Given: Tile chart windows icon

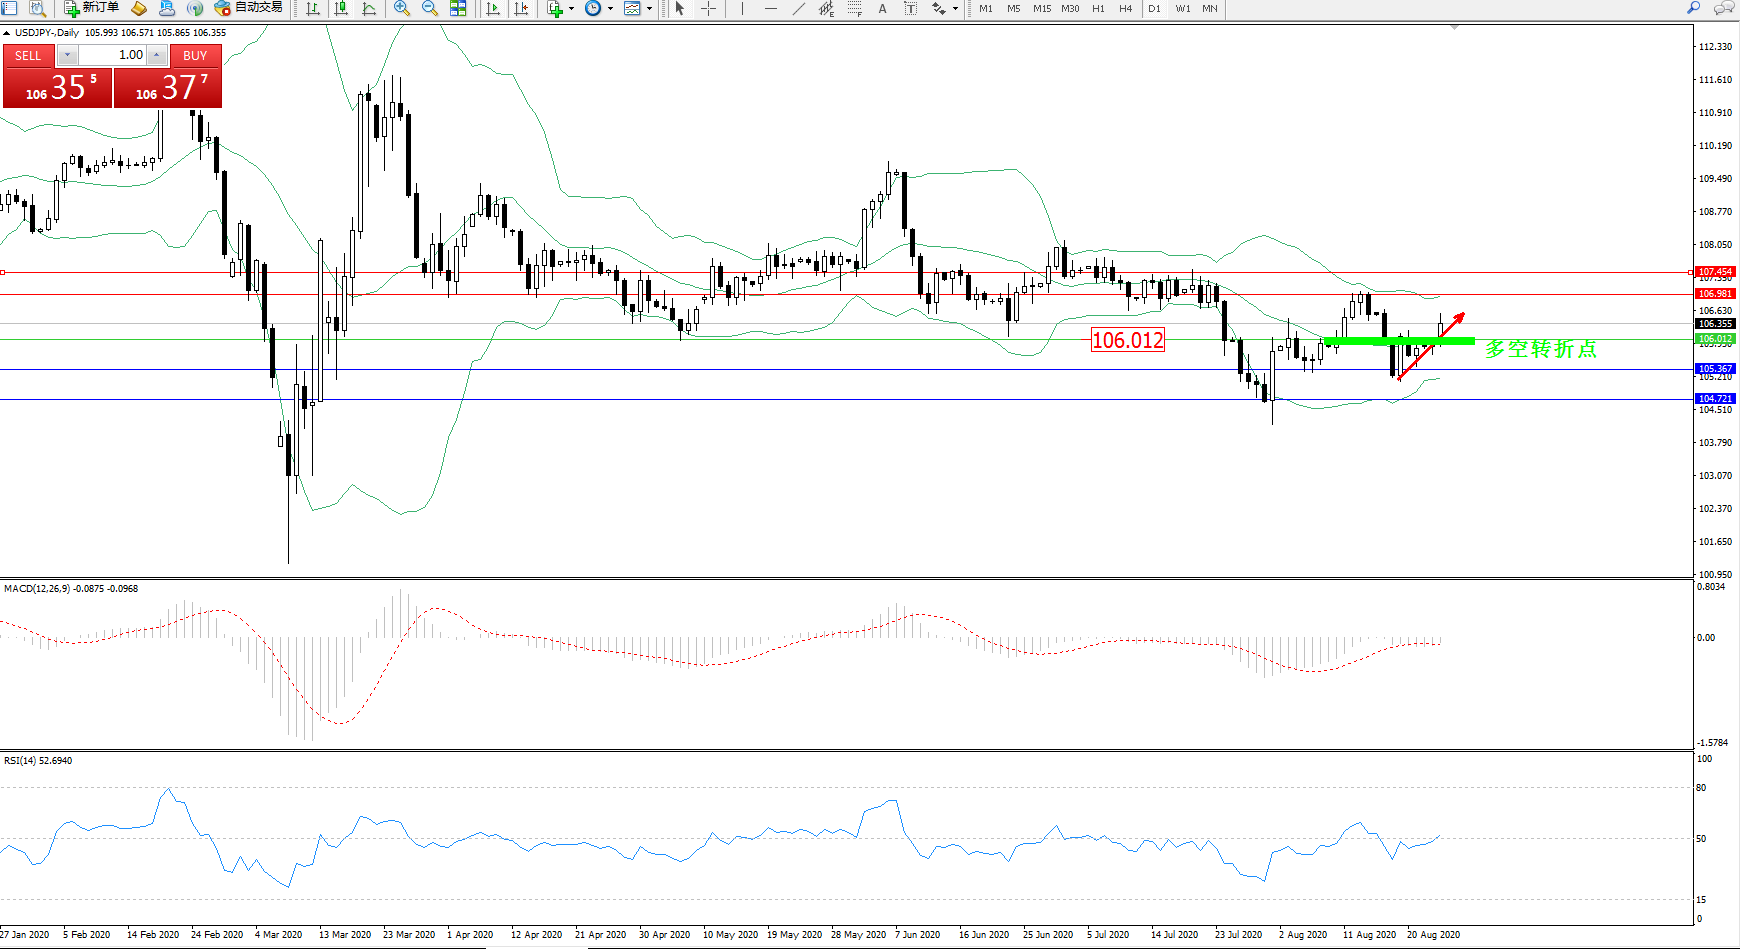Looking at the screenshot, I should 458,8.
